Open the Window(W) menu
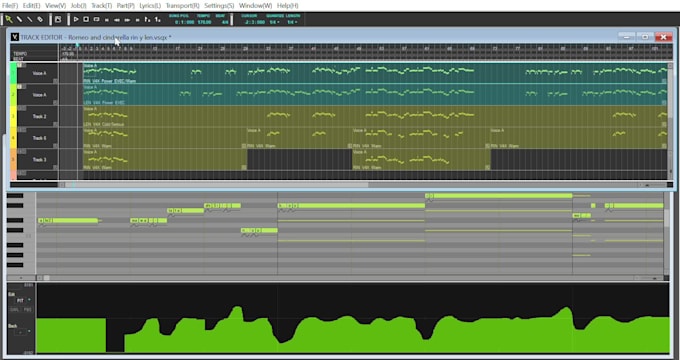Viewport: 680px width, 360px height. pos(255,6)
